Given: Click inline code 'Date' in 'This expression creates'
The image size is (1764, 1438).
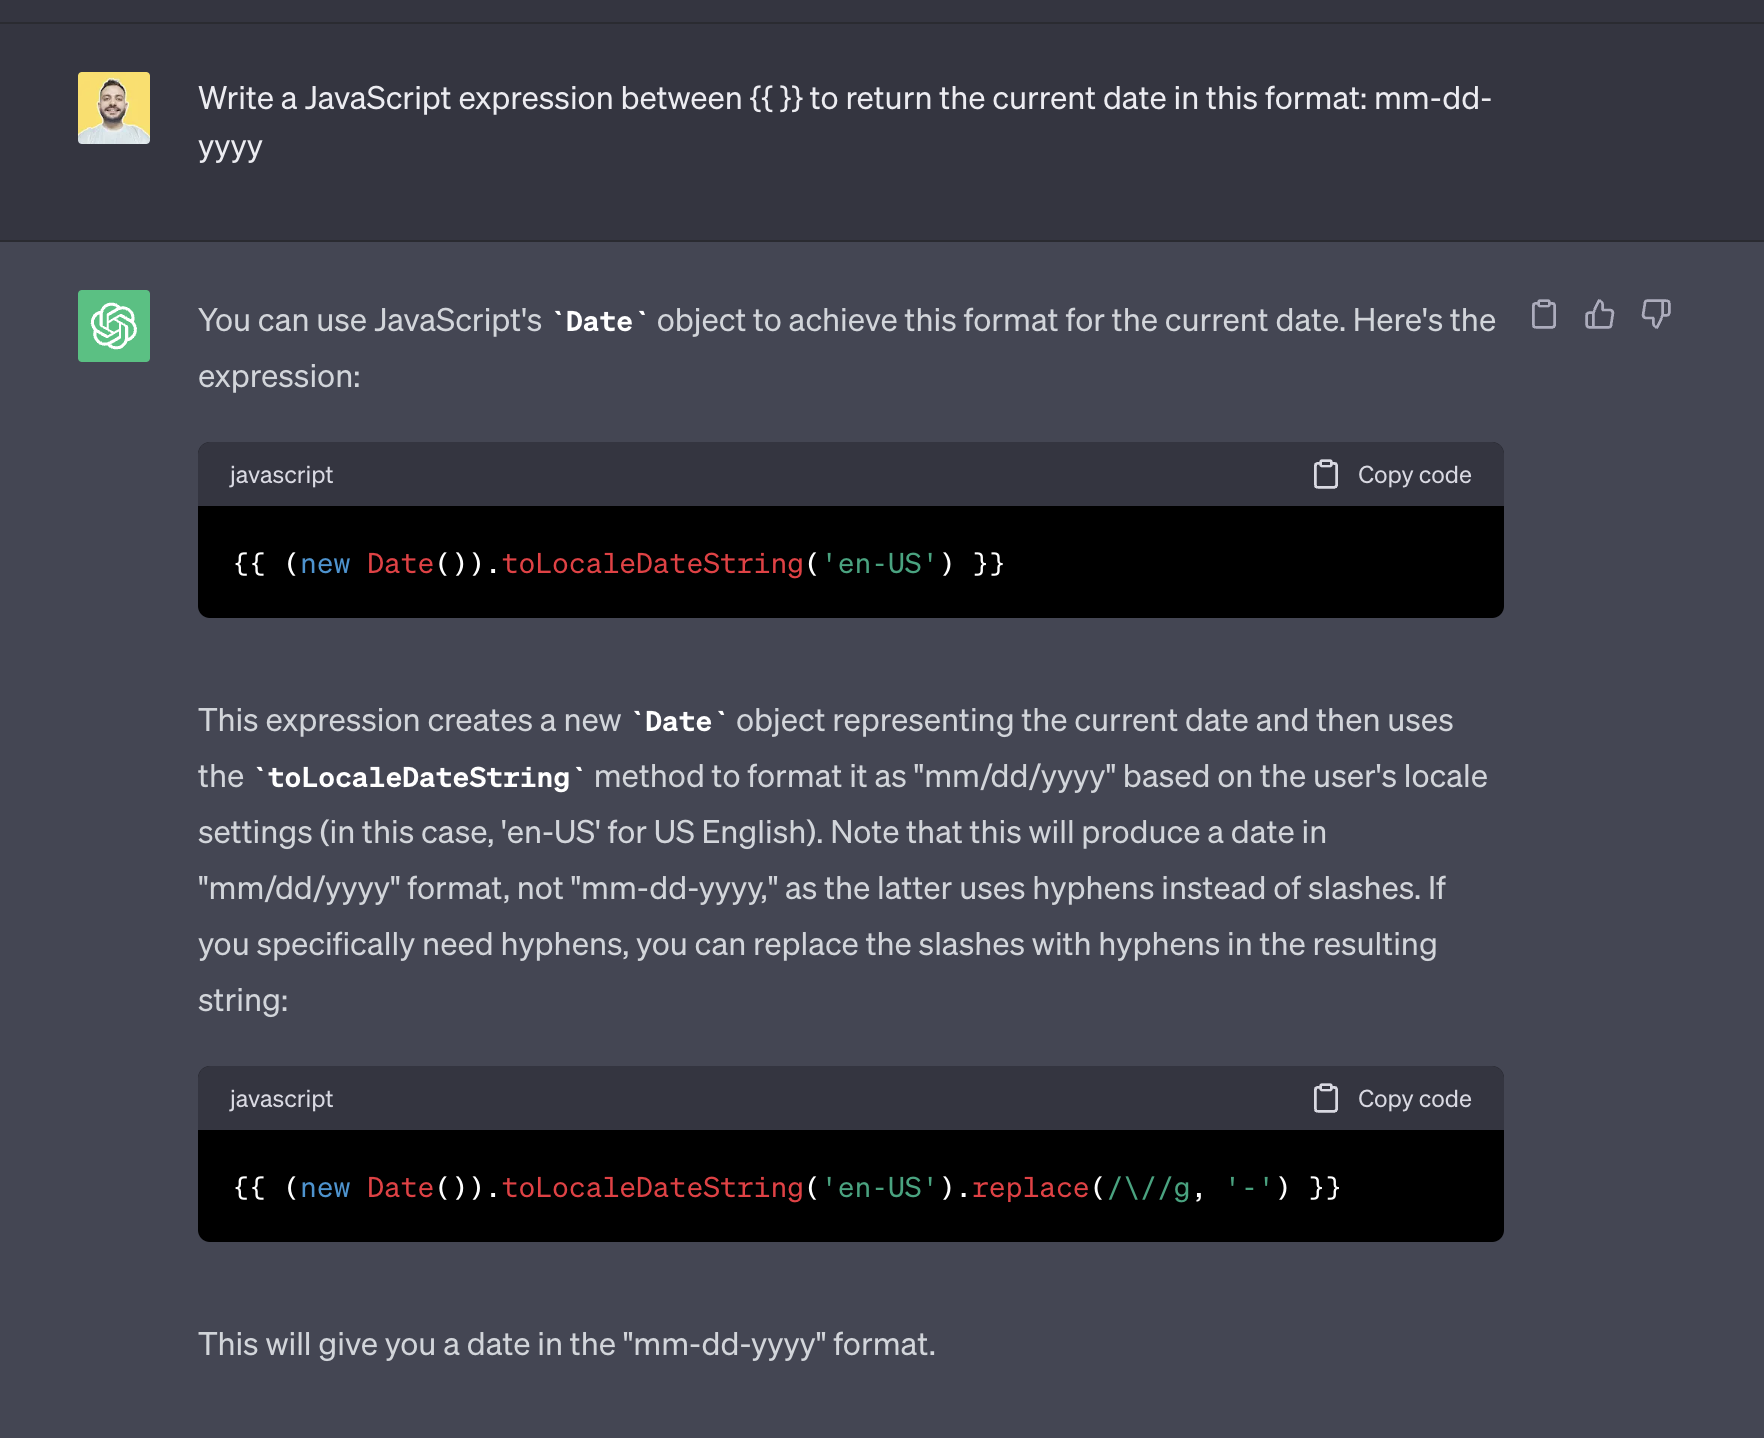Looking at the screenshot, I should click(x=679, y=721).
